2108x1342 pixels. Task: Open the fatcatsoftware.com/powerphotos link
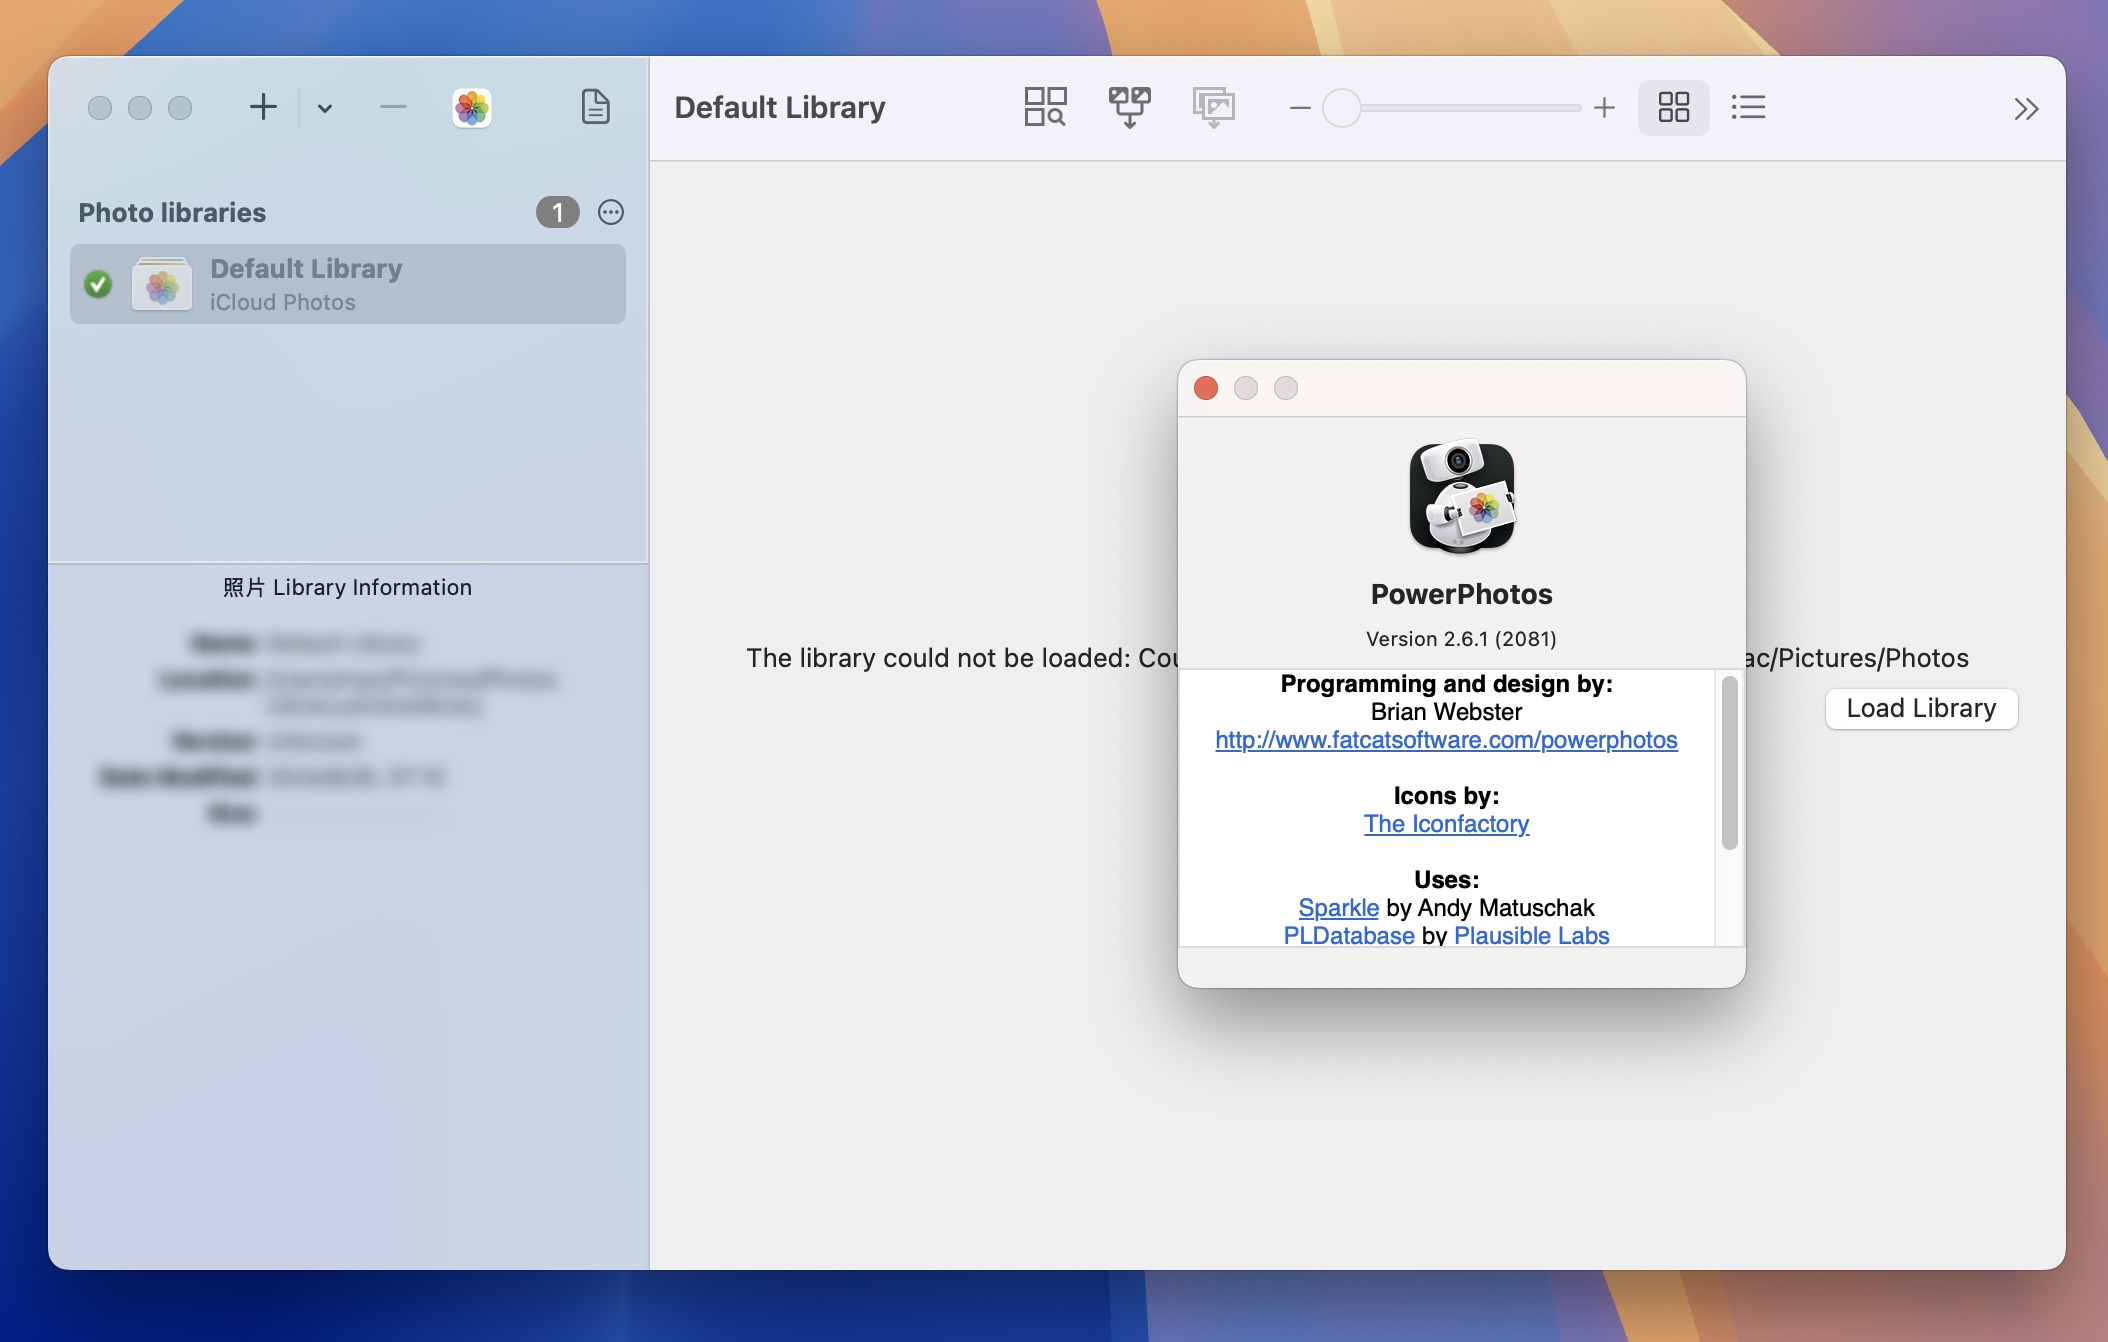pyautogui.click(x=1446, y=740)
